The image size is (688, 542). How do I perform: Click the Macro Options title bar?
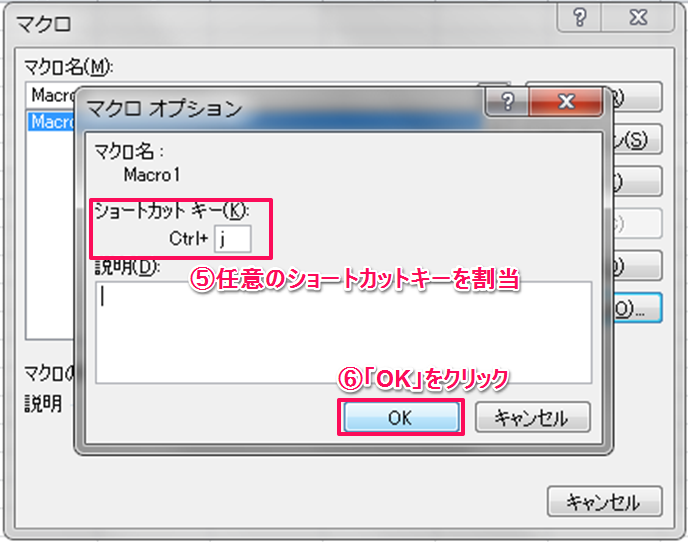[281, 108]
